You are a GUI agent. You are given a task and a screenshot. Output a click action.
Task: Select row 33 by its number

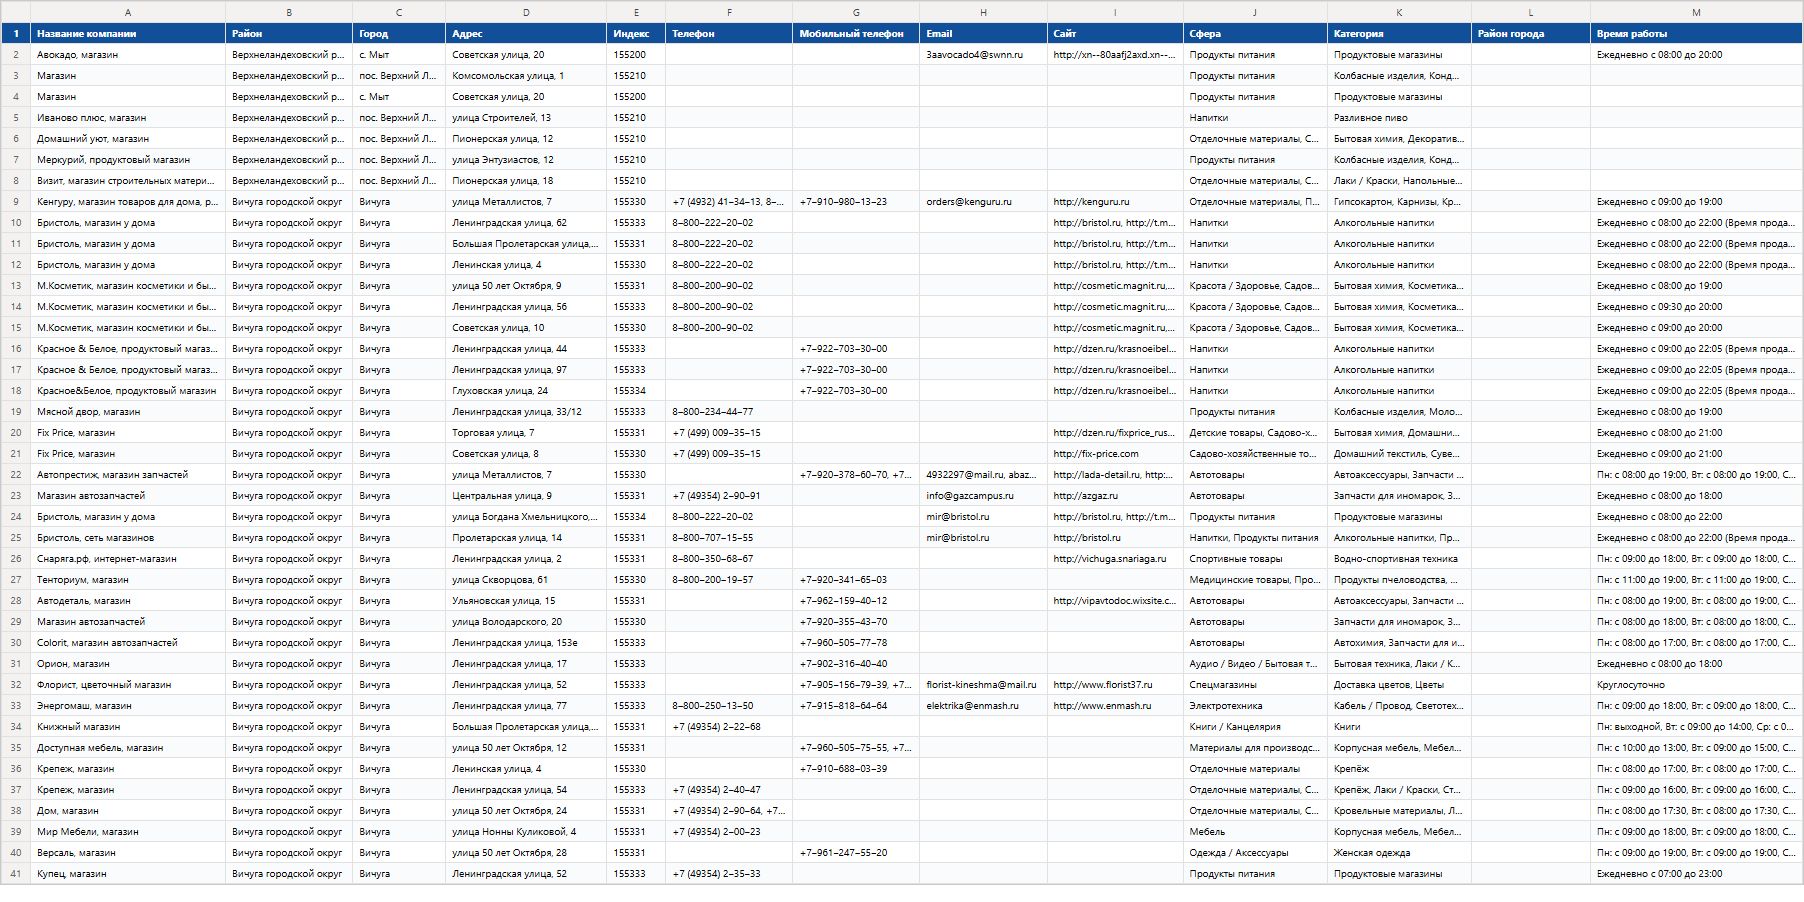(15, 706)
